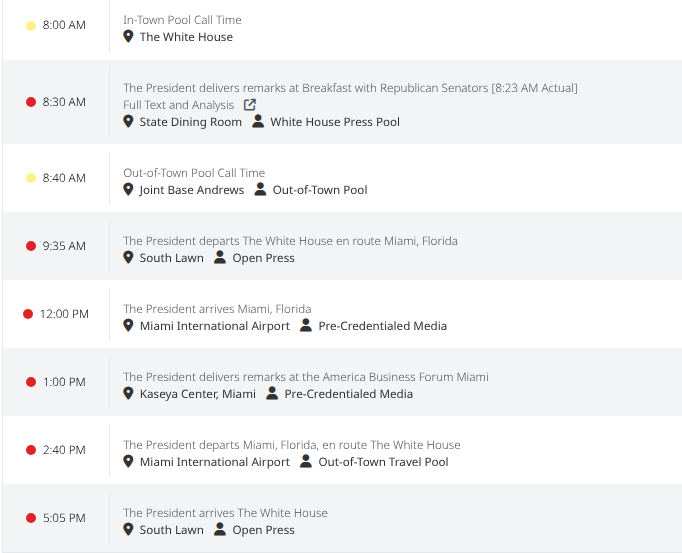Open the Breakfast with Republican Senators remarks entry
Screen dimensions: 682x553
coord(350,88)
